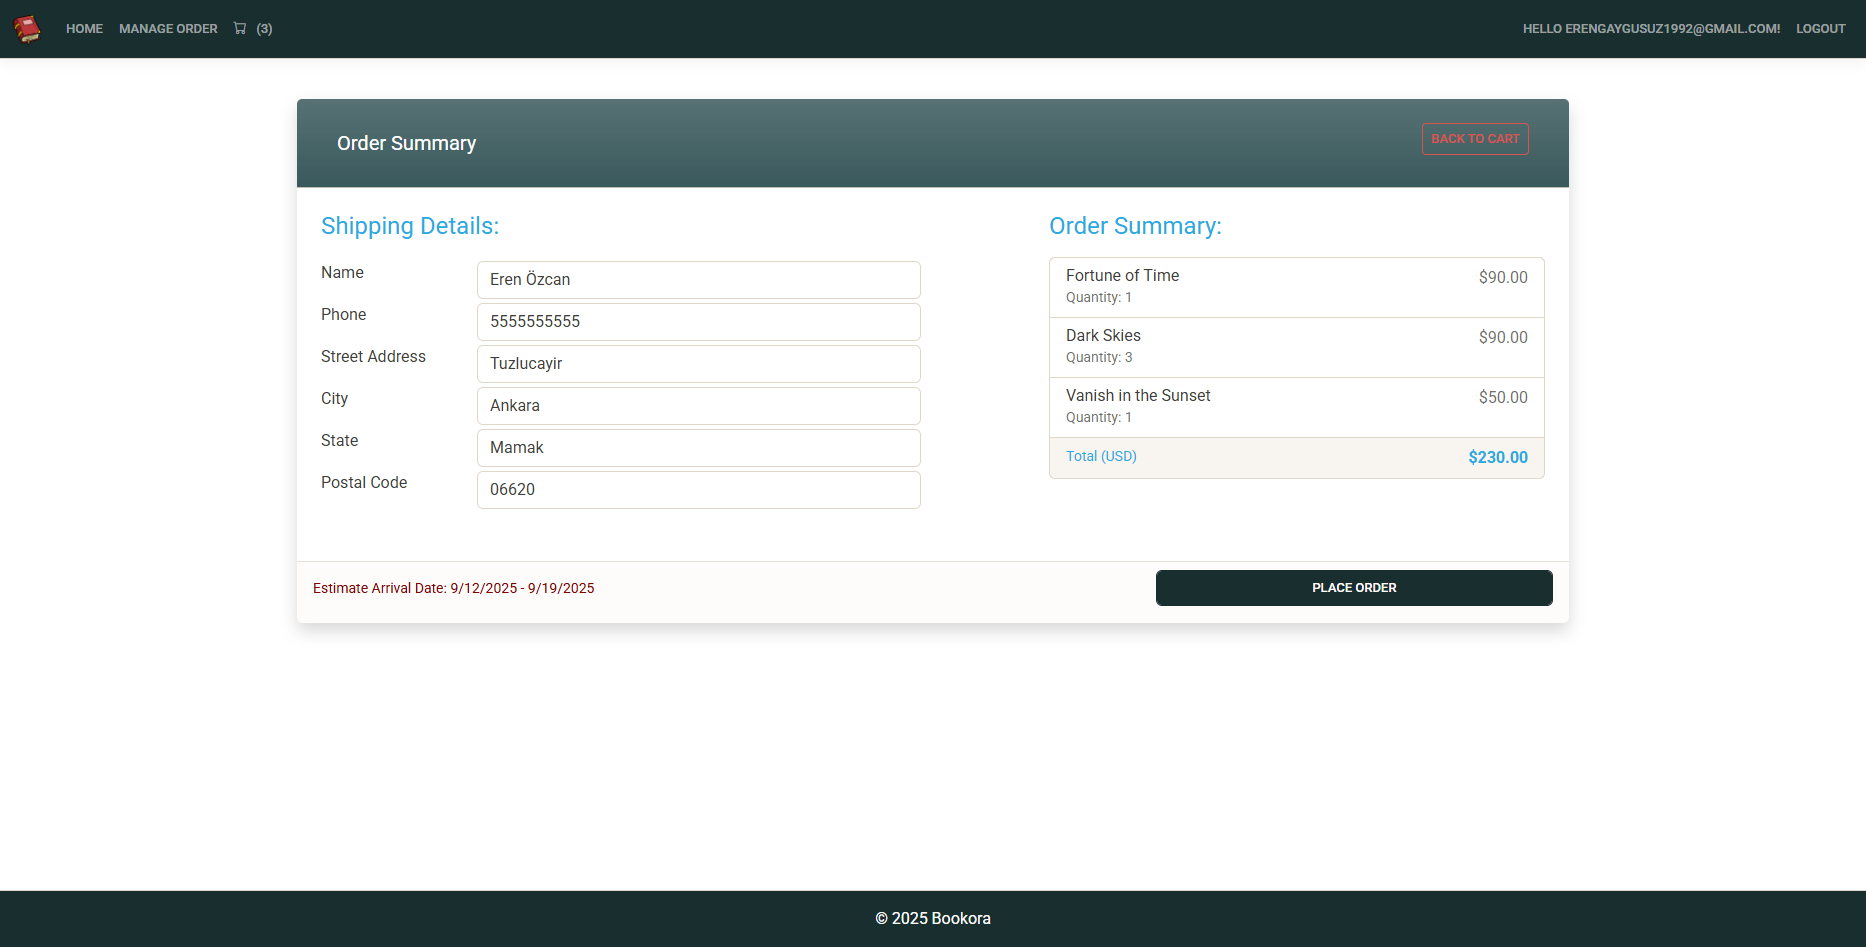
Task: Click the Place Order button
Action: (x=1354, y=588)
